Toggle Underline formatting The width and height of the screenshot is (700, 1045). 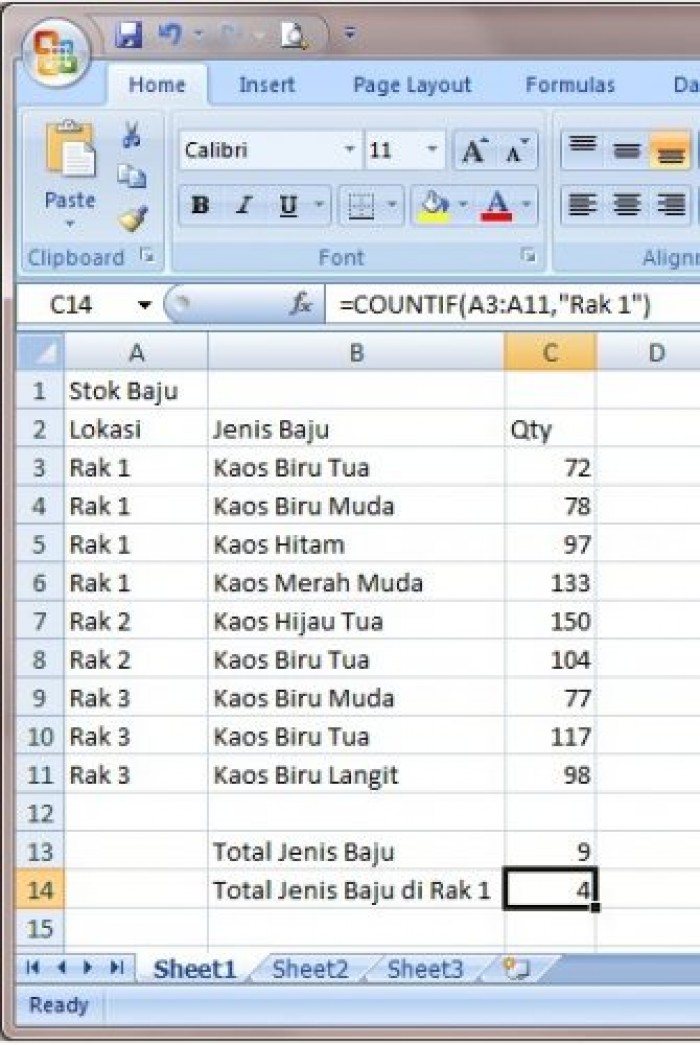pos(288,205)
